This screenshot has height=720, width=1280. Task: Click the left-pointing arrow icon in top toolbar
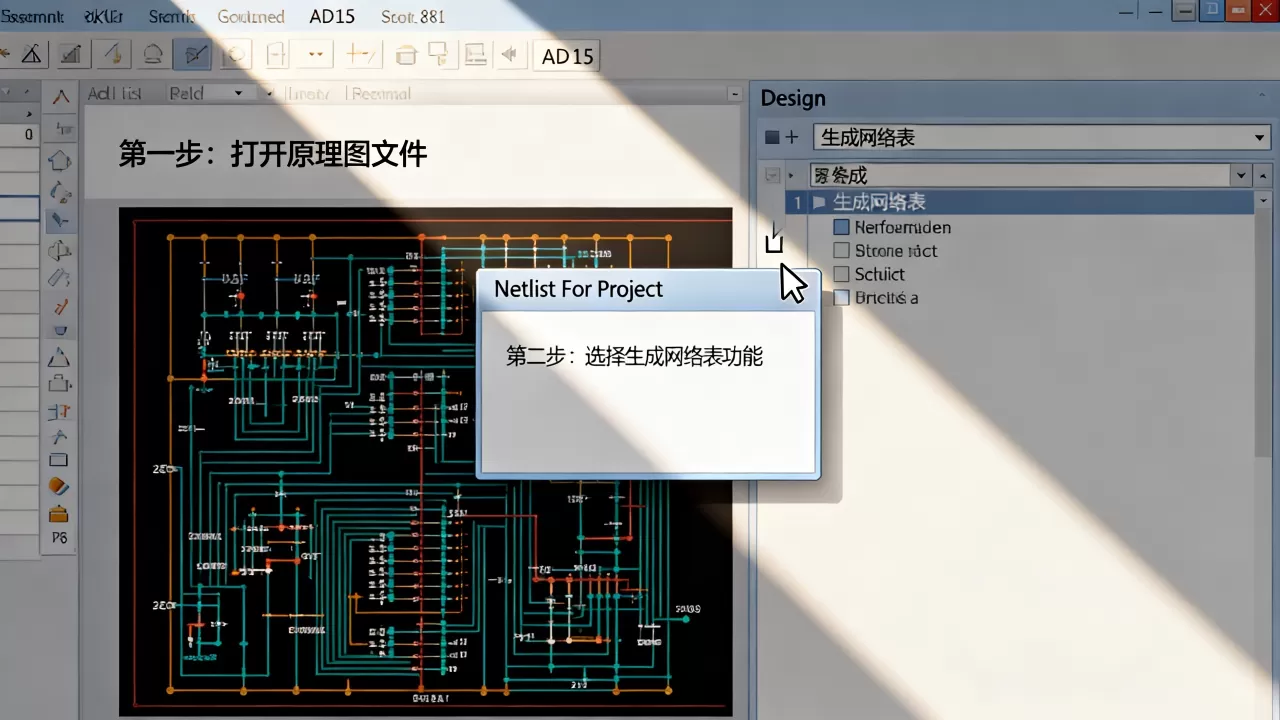click(509, 55)
